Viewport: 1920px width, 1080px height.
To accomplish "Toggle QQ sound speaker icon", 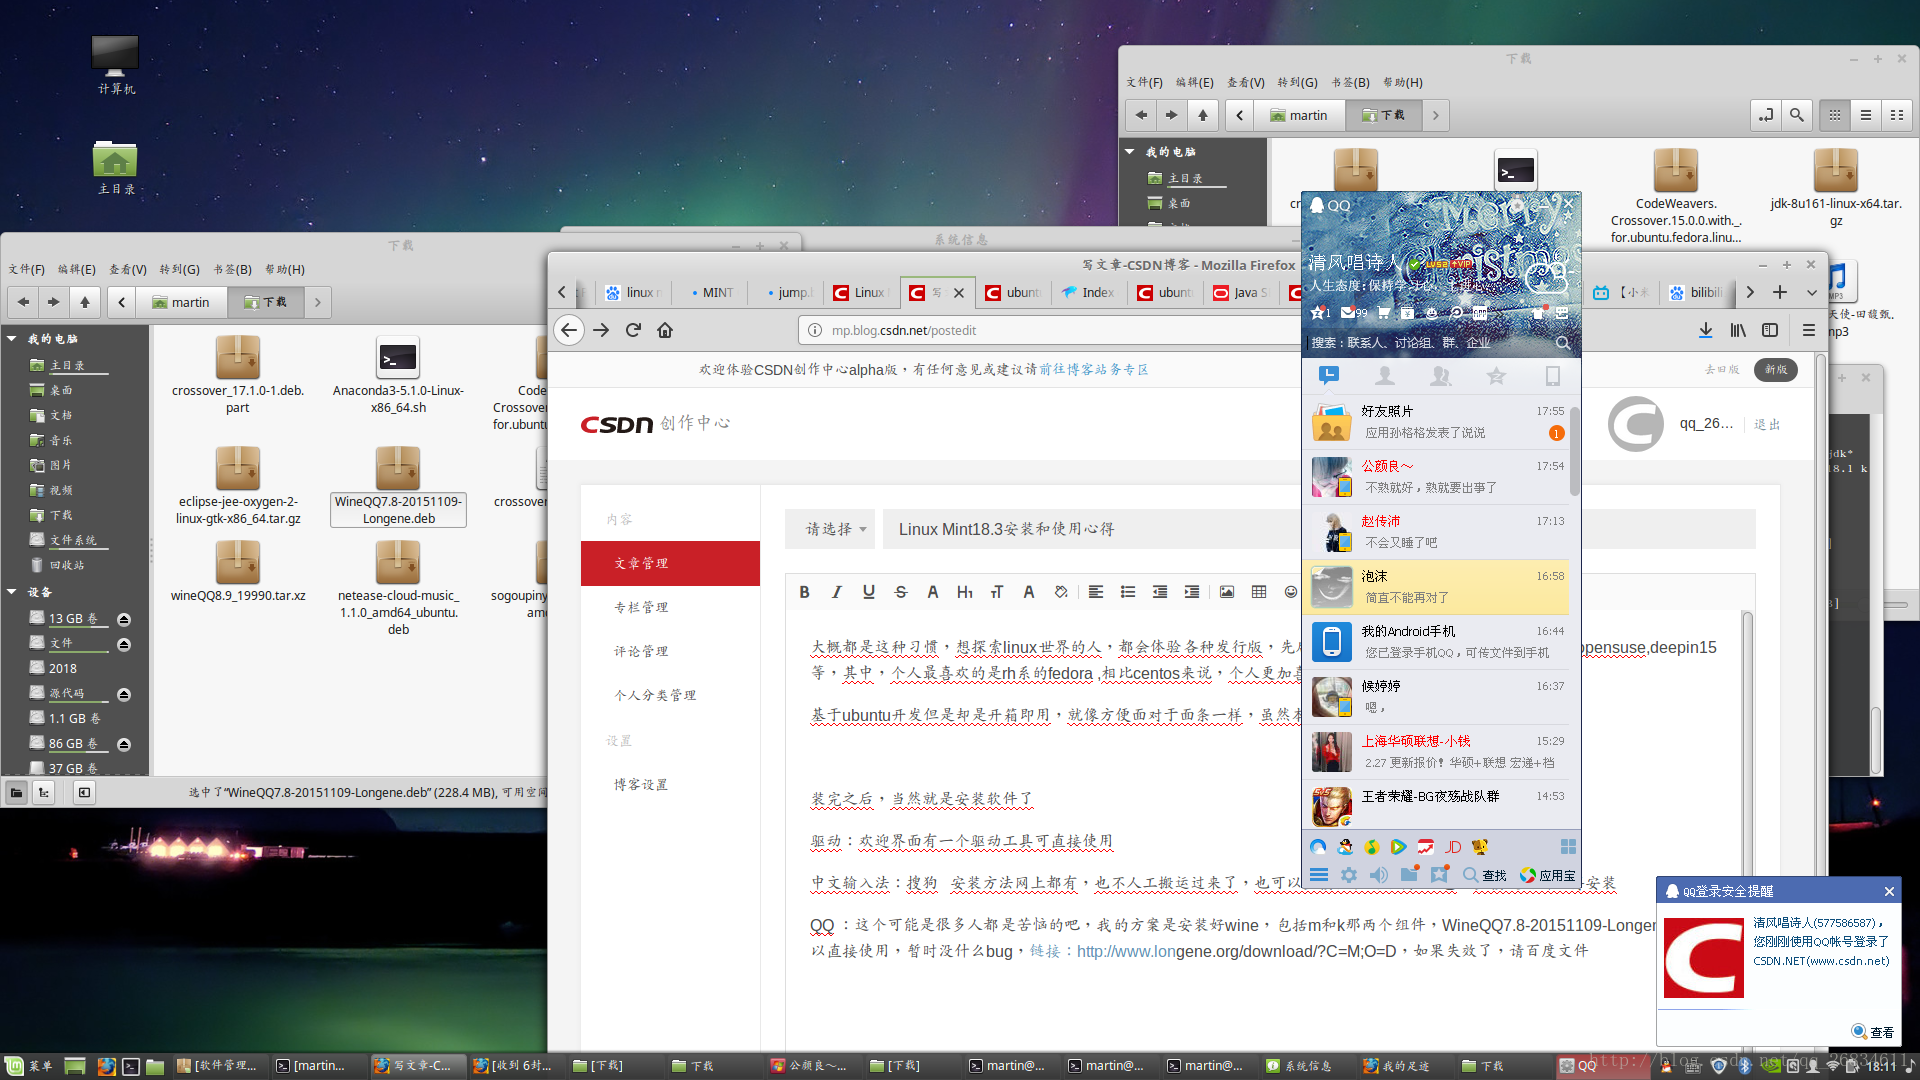I will (x=1379, y=875).
